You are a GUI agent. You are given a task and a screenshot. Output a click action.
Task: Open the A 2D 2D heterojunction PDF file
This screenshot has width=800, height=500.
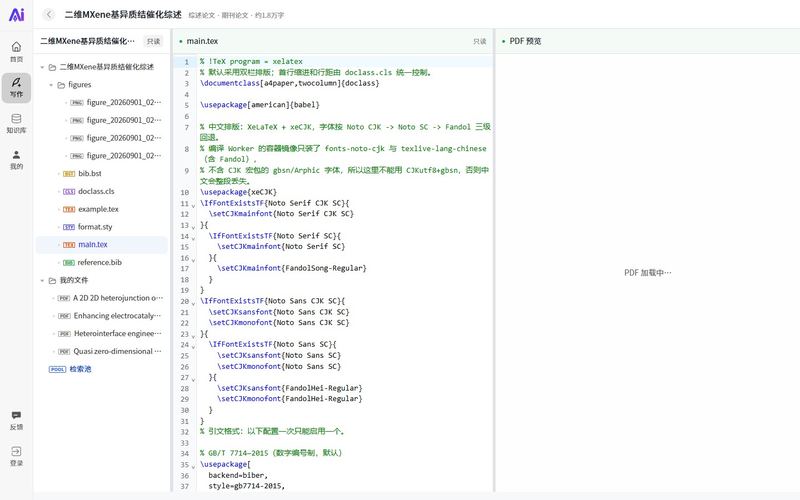tap(118, 298)
